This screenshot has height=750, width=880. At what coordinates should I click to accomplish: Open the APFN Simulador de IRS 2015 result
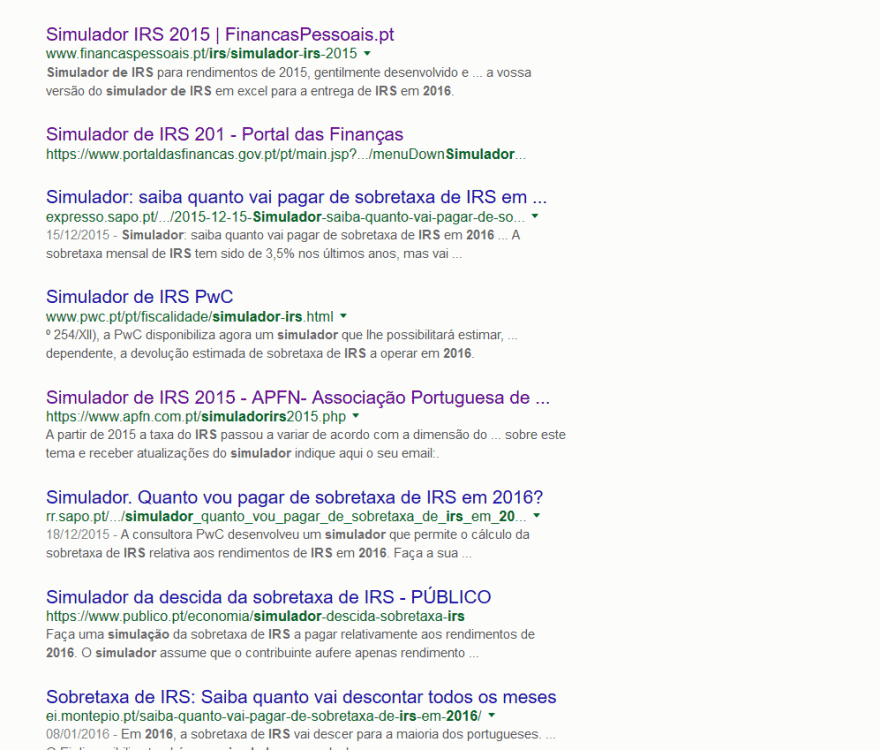click(298, 397)
